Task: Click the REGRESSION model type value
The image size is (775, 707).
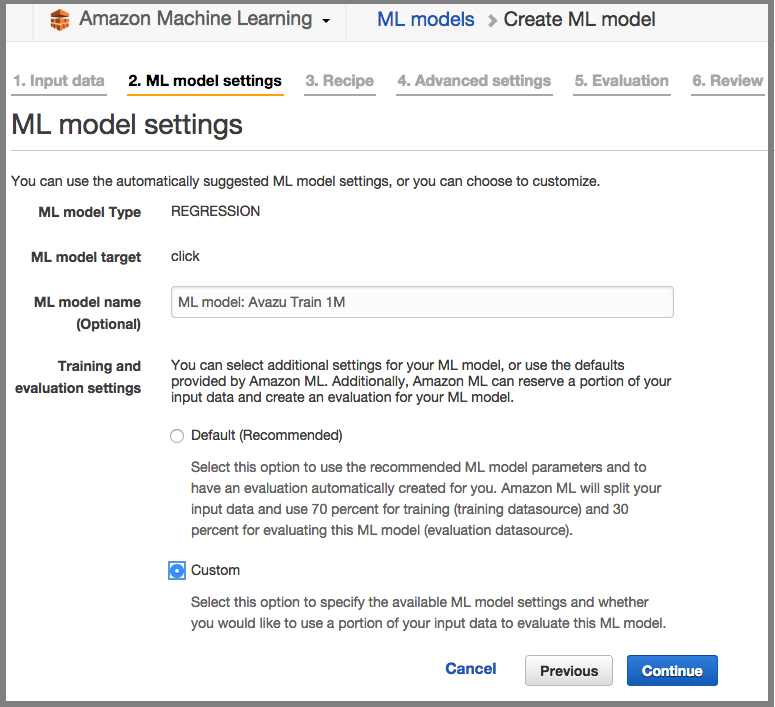Action: [215, 211]
